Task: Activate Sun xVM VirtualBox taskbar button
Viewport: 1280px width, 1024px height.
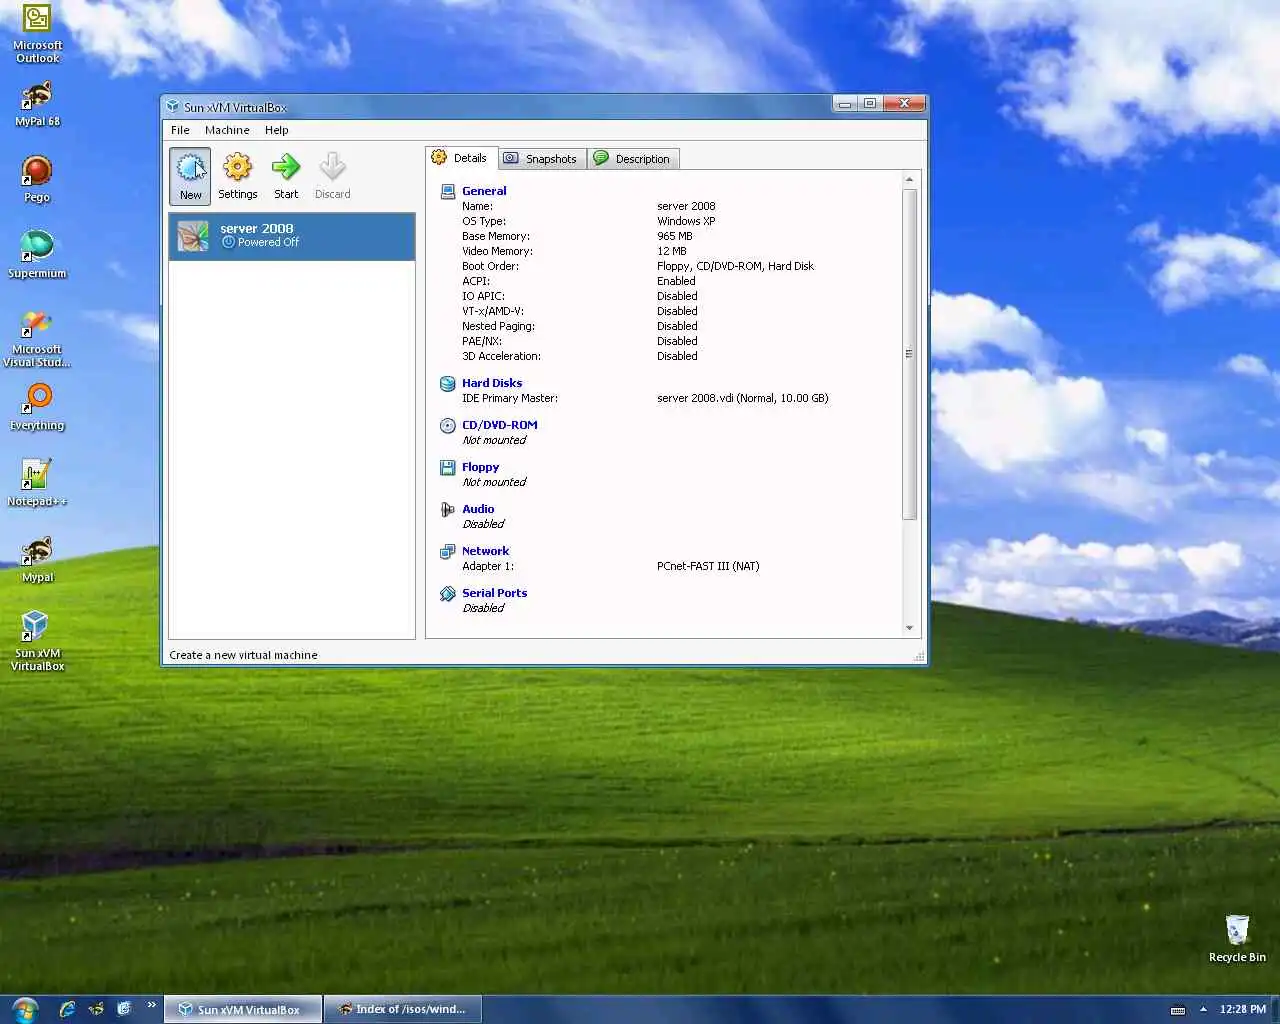Action: click(243, 1009)
